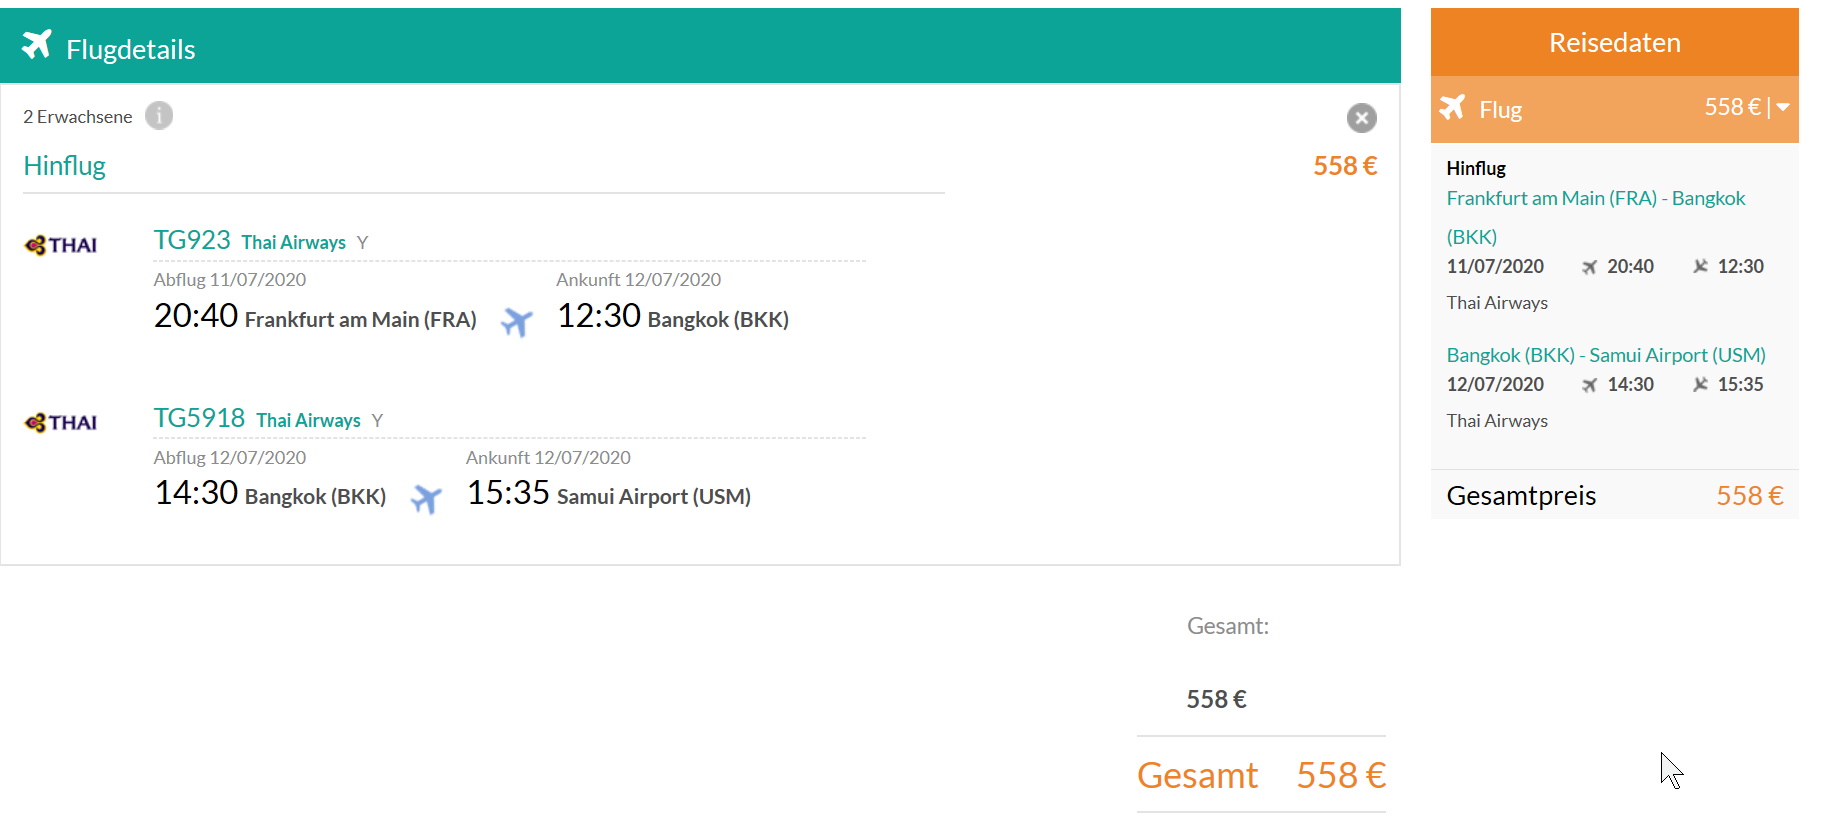Open the TG923 flight number link
The width and height of the screenshot is (1835, 831).
[x=192, y=240]
